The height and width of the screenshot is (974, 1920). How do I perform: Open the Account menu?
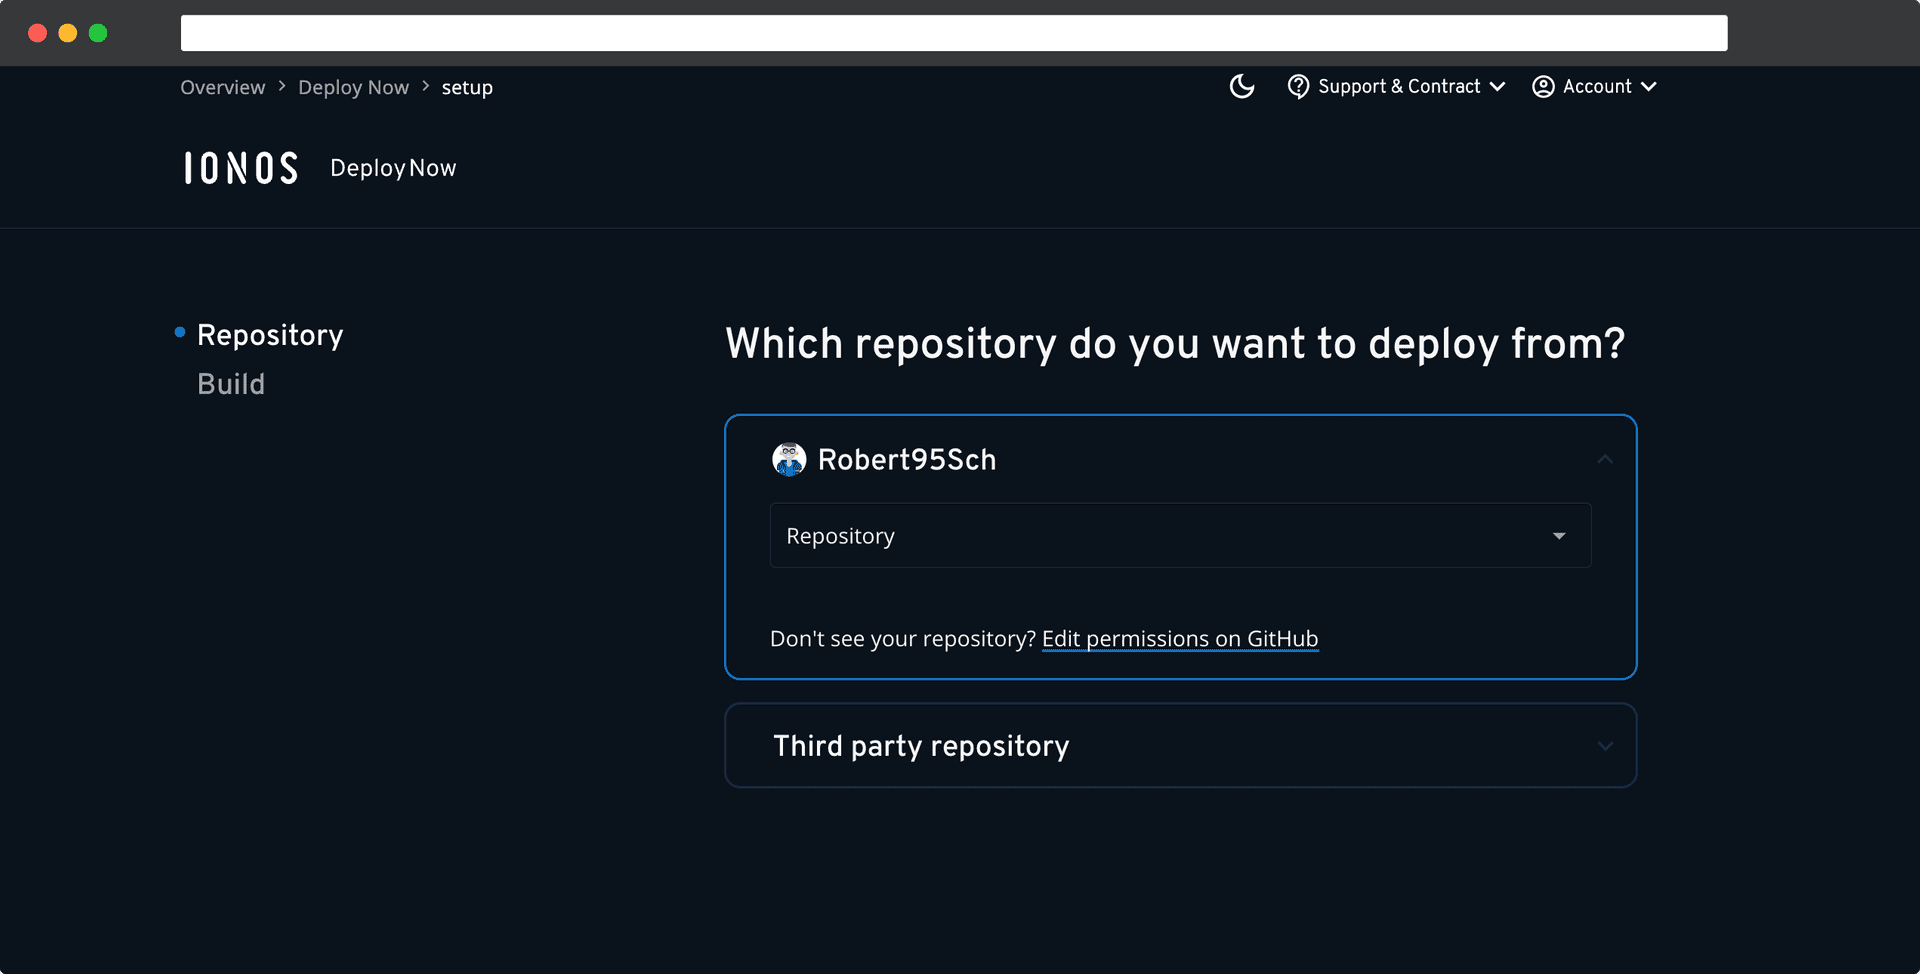1597,87
